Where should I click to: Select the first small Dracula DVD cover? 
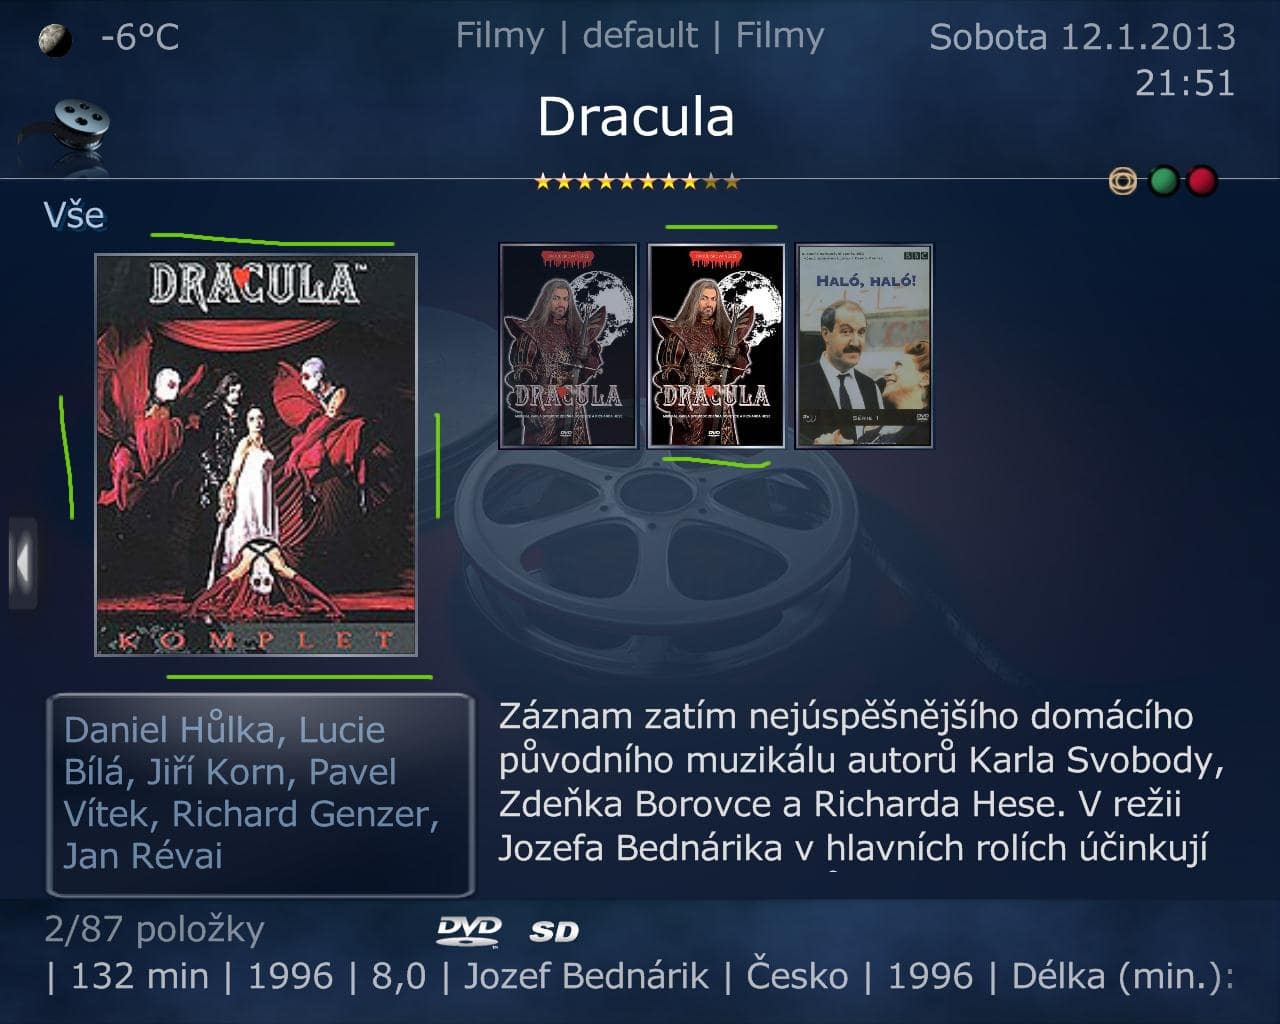[568, 346]
